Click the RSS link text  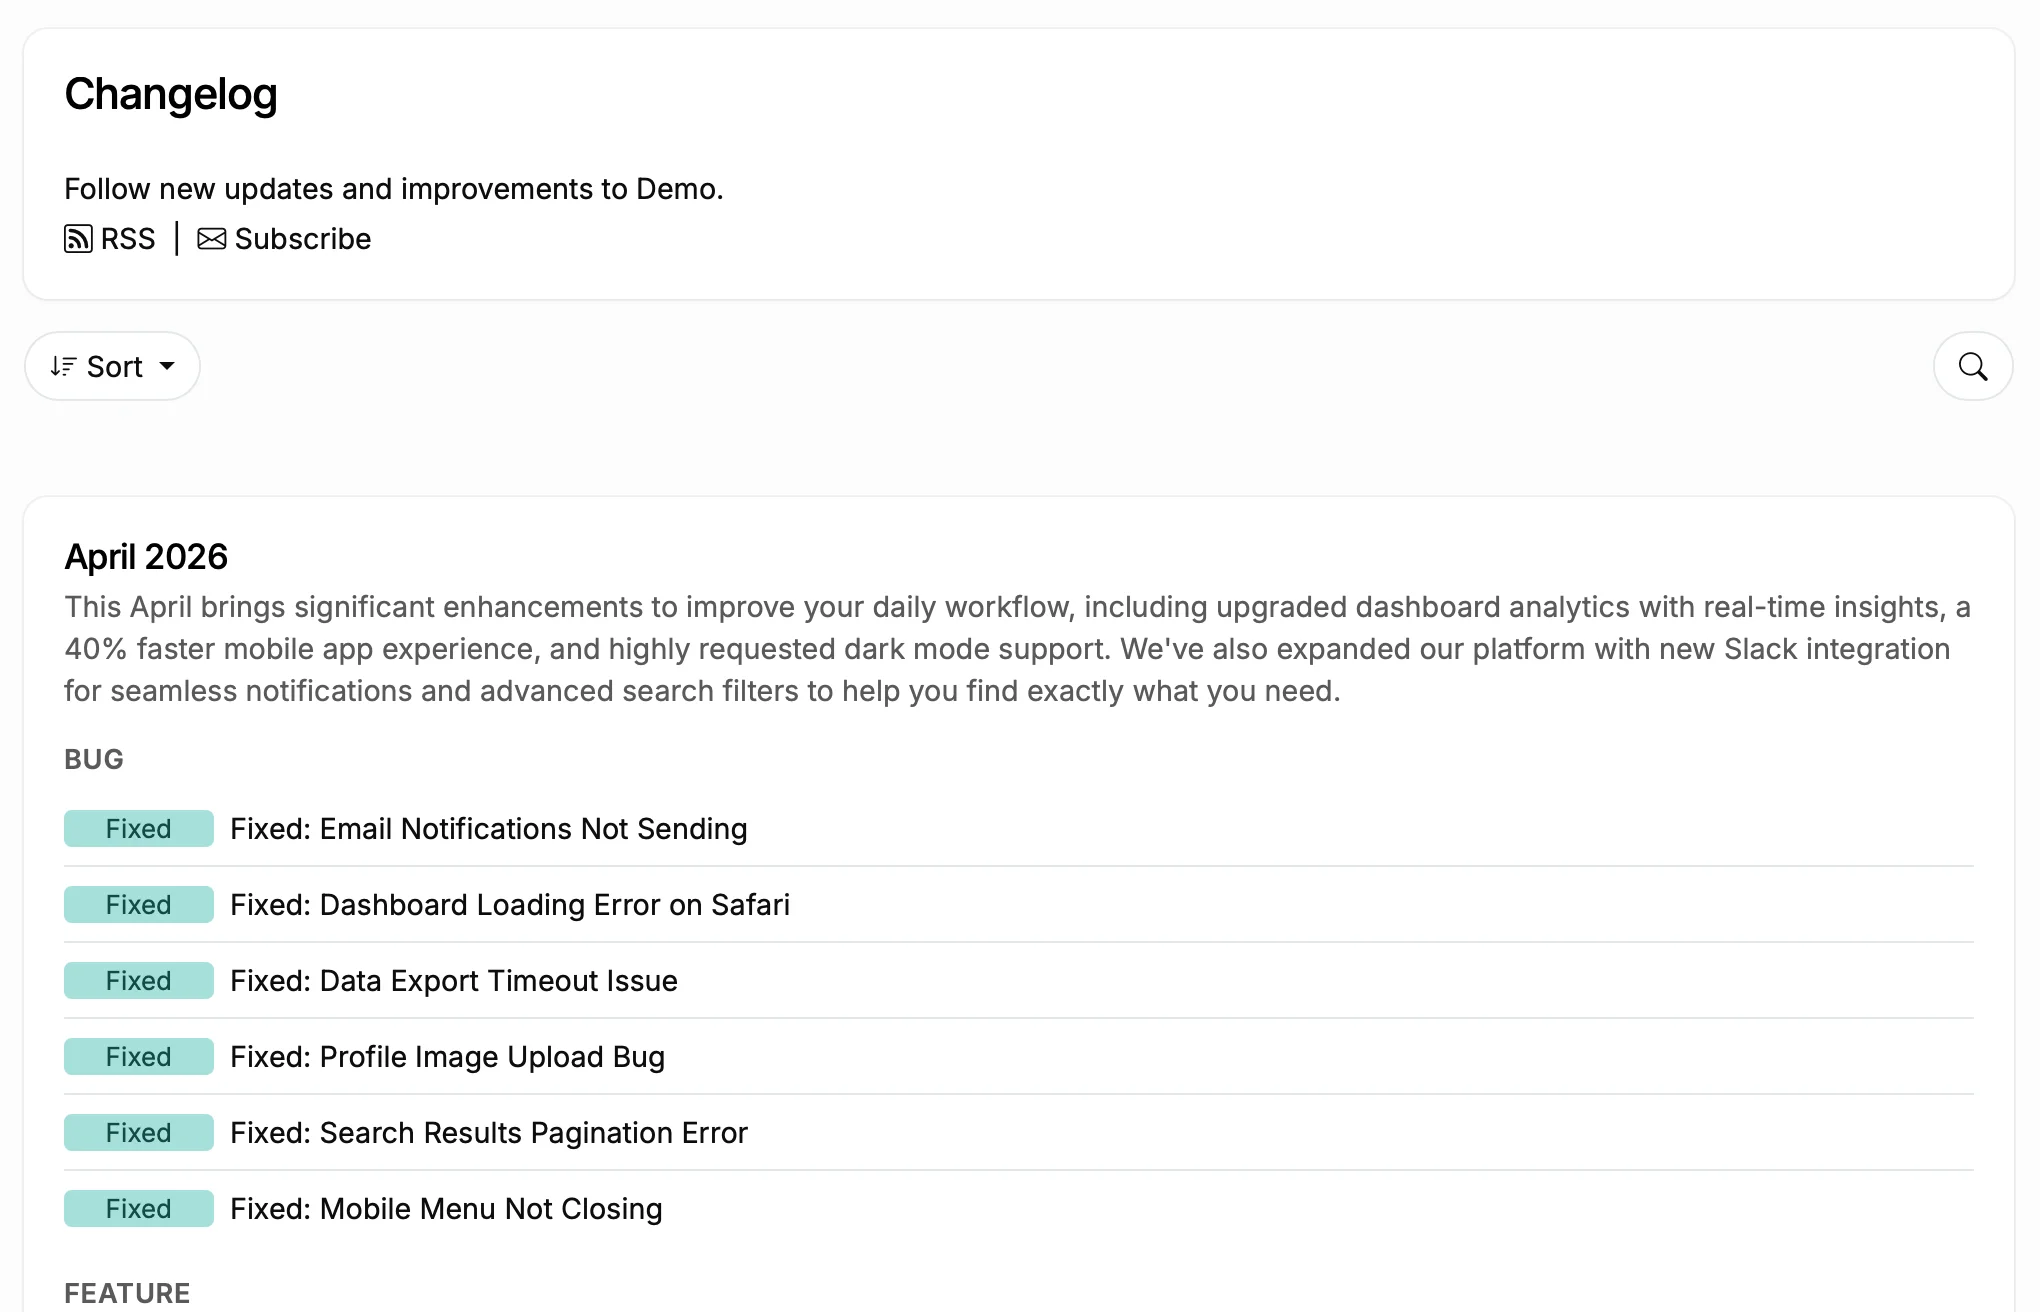point(128,239)
